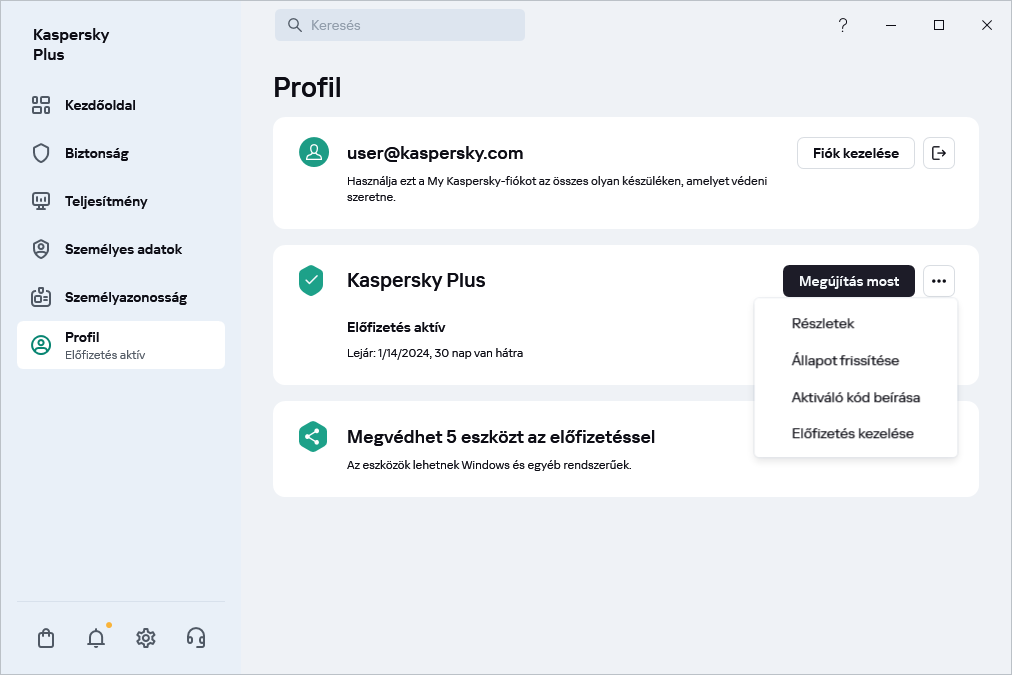Open the Biztonság sidebar section
The width and height of the screenshot is (1012, 675).
[96, 153]
